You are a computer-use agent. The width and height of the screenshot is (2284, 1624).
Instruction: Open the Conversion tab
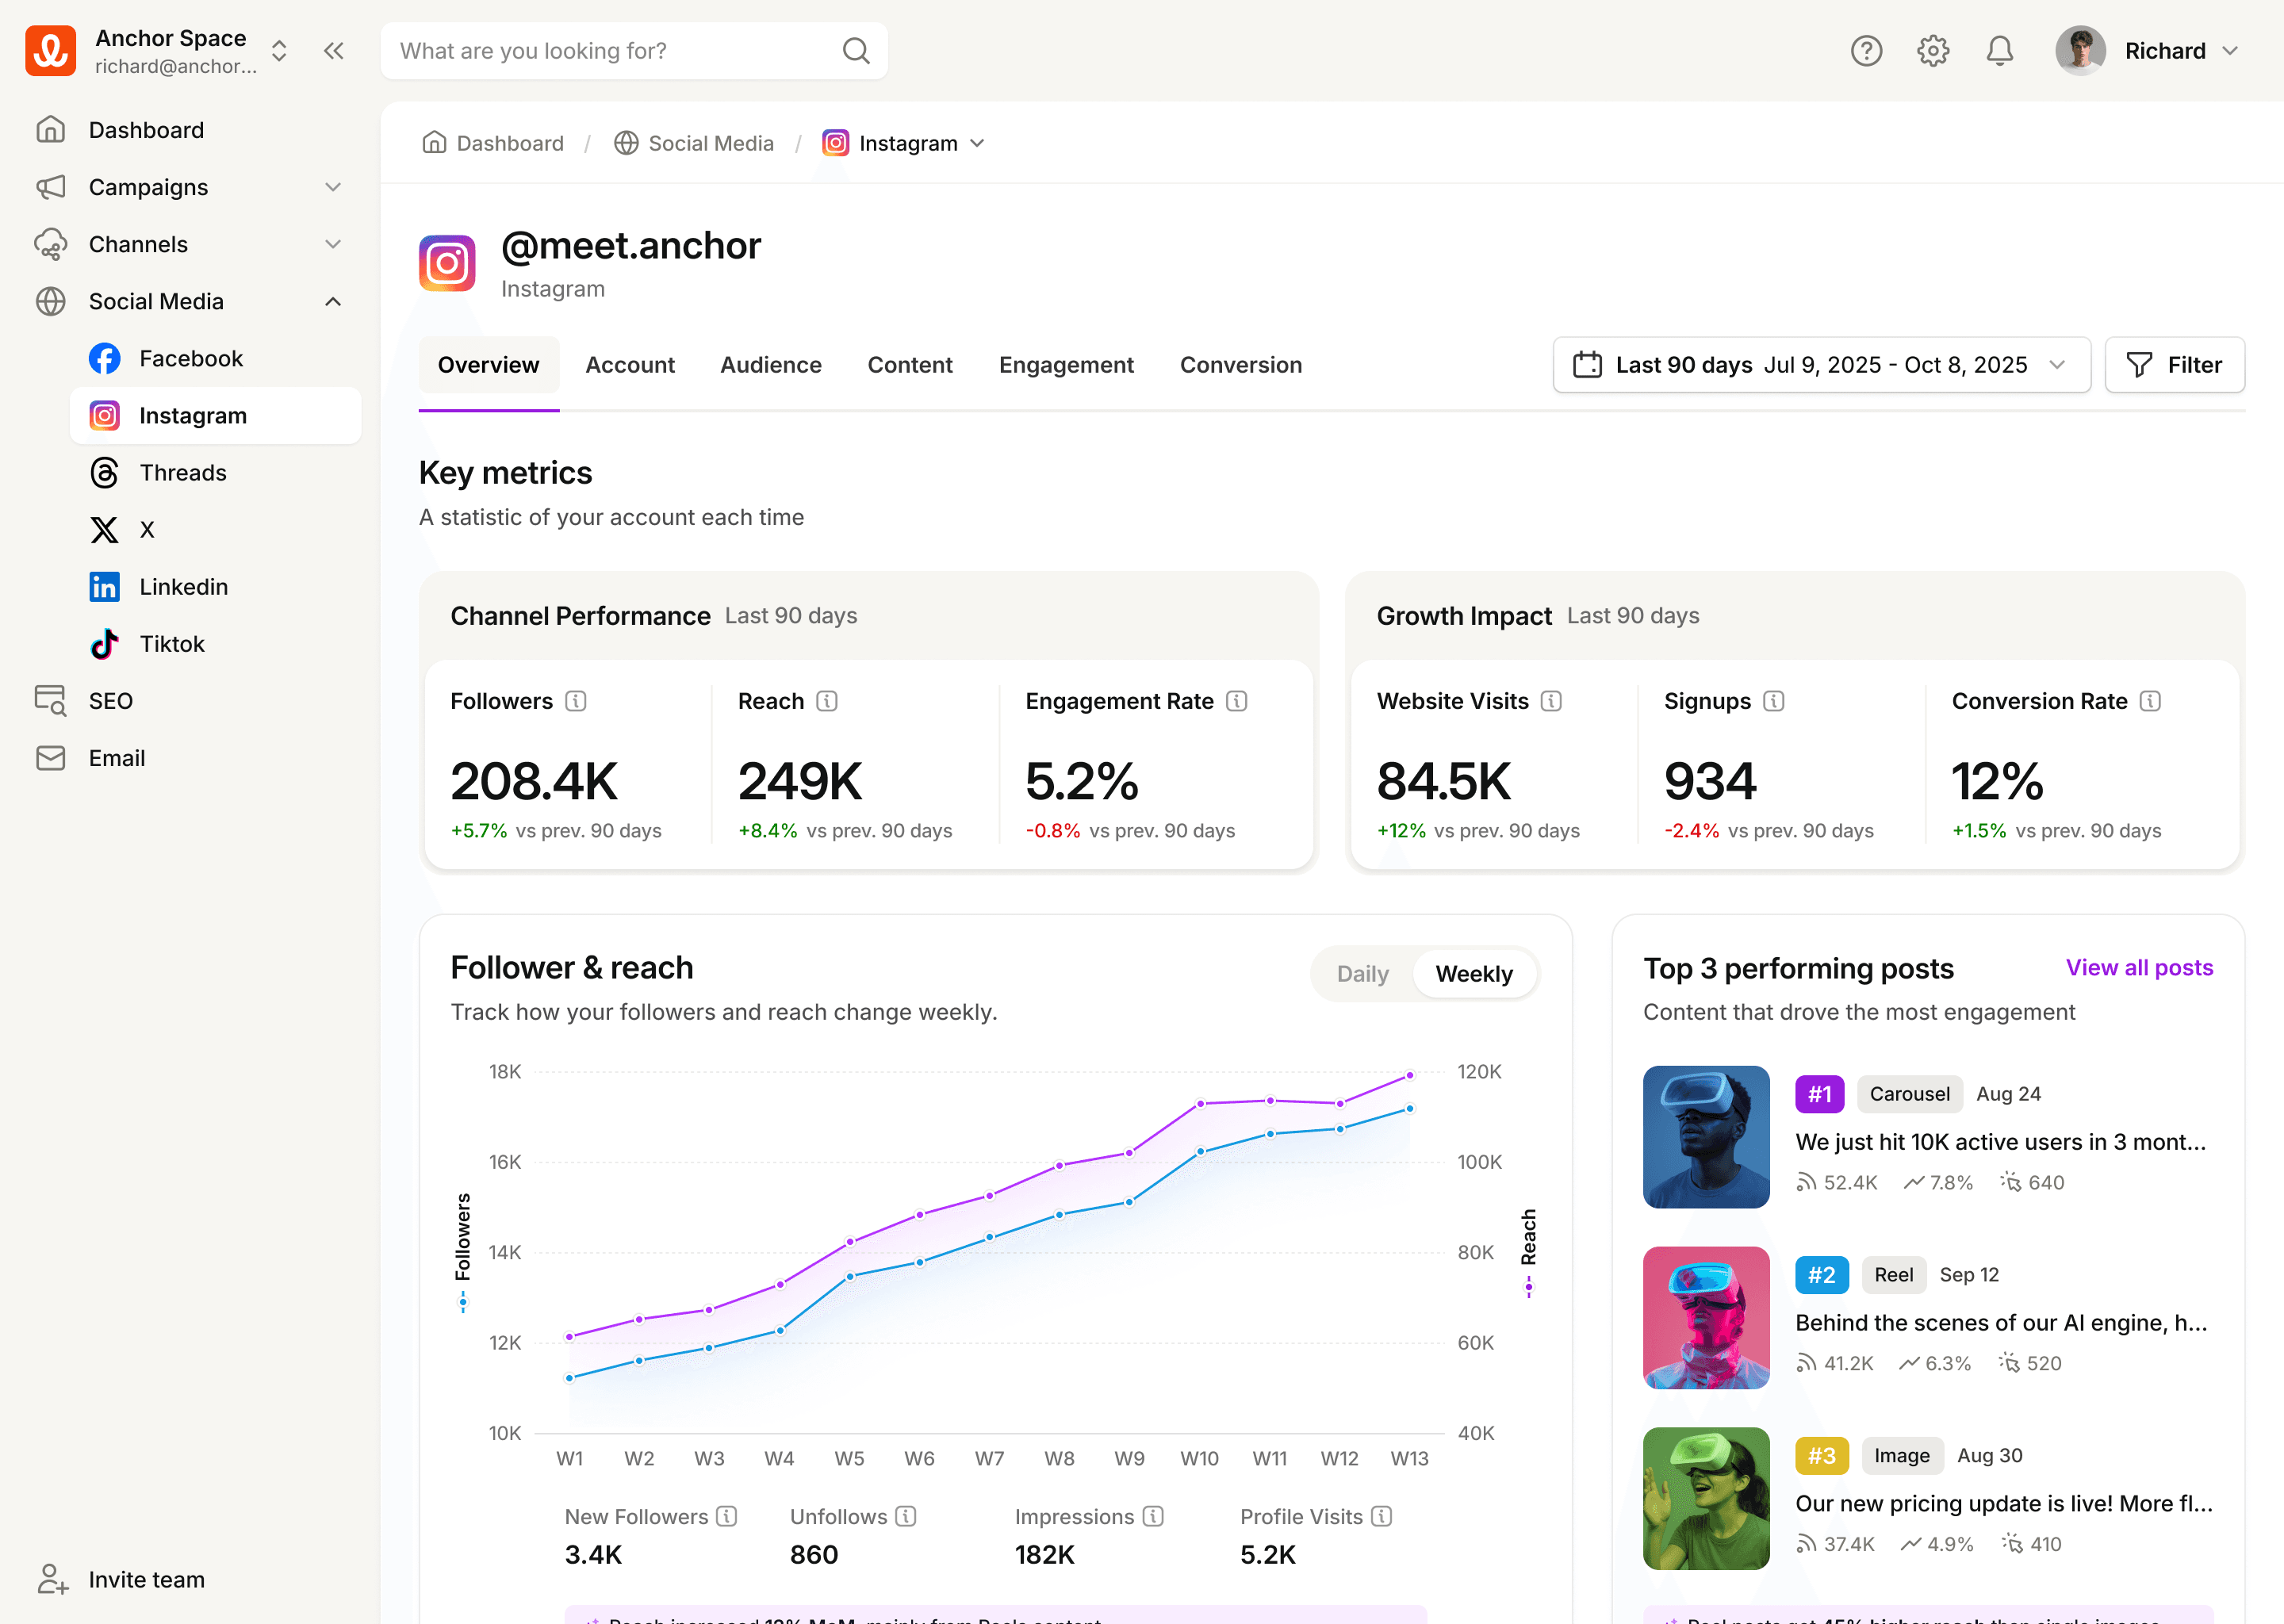pyautogui.click(x=1240, y=365)
